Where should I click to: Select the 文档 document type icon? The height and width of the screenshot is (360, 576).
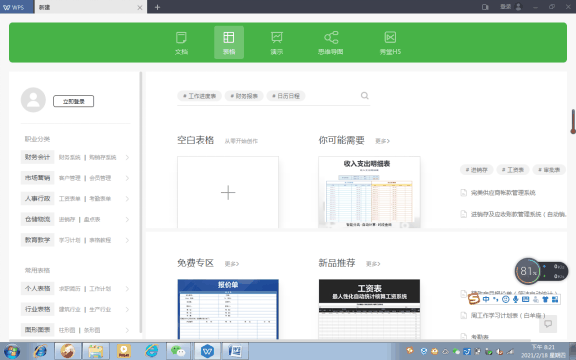point(181,43)
